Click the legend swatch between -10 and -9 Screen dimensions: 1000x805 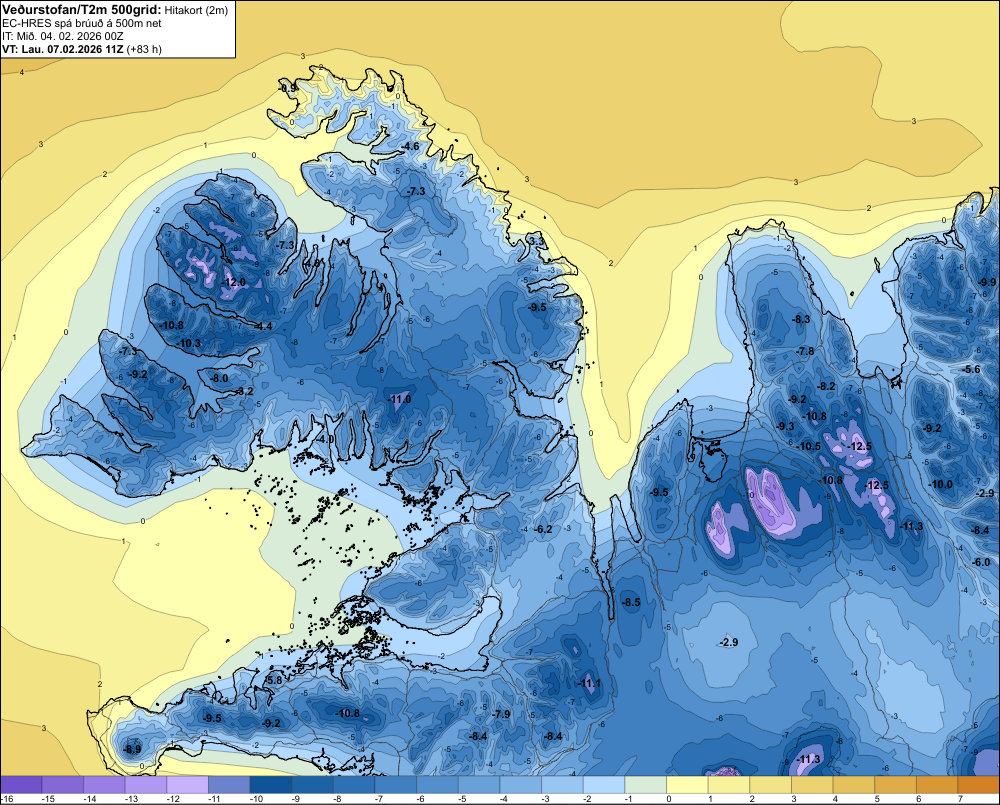[x=271, y=785]
